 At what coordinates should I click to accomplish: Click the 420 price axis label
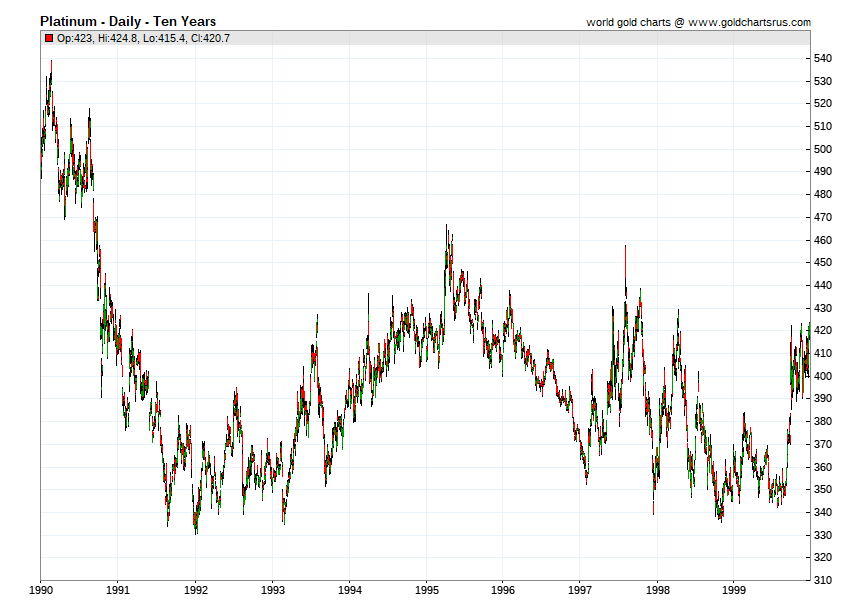pyautogui.click(x=823, y=330)
